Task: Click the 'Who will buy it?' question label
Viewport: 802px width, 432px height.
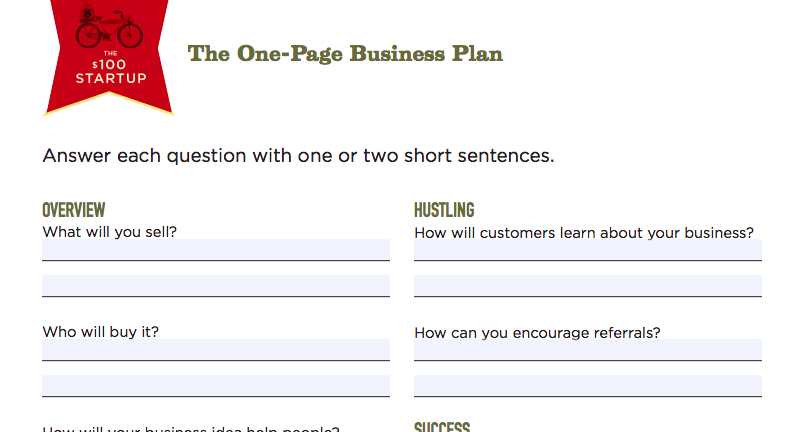Action: (100, 332)
